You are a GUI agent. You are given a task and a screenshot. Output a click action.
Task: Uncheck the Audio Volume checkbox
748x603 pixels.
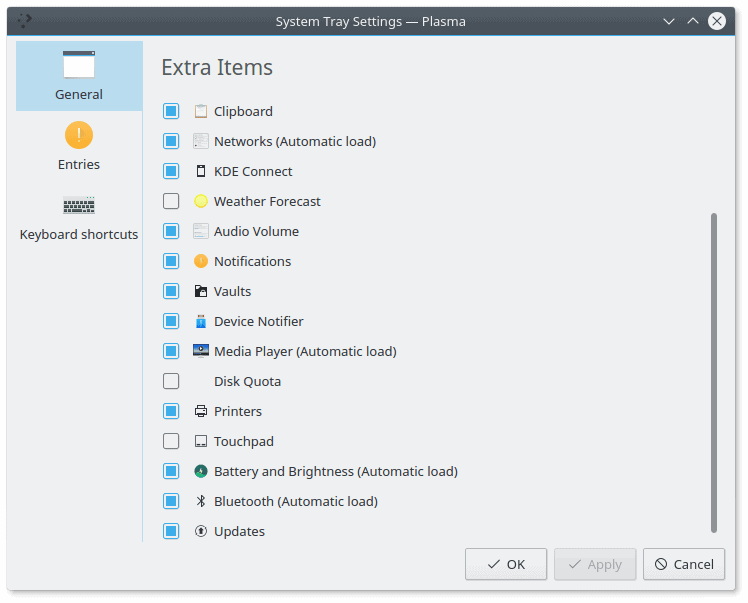(x=171, y=231)
